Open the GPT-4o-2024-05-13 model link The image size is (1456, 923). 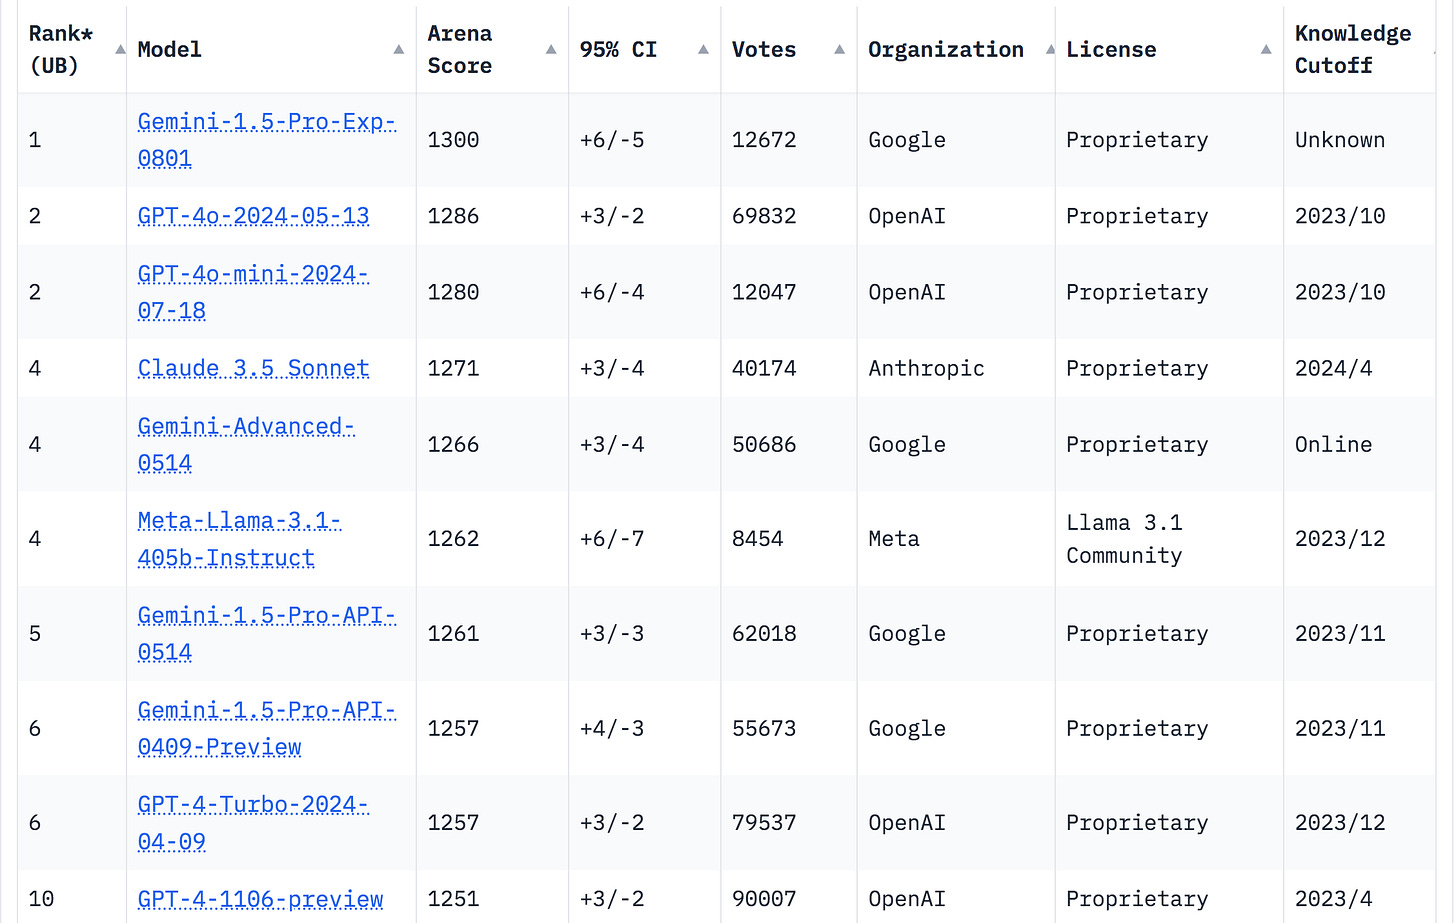point(253,215)
